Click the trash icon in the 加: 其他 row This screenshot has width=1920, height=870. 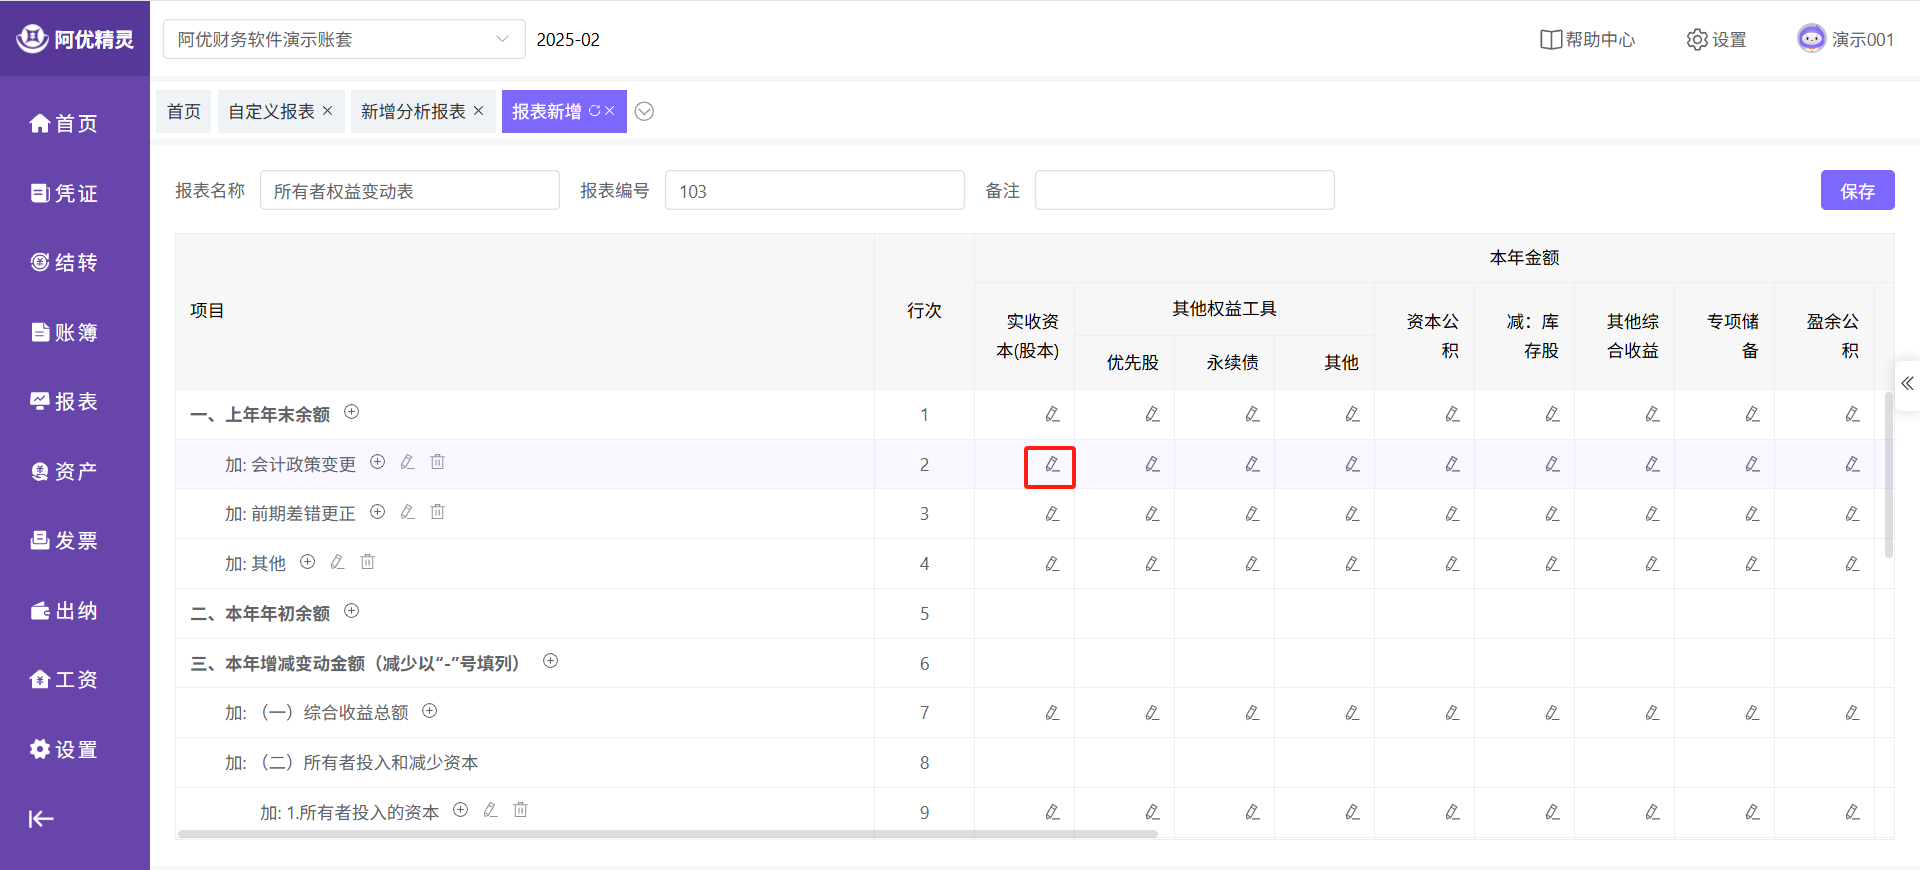(367, 562)
